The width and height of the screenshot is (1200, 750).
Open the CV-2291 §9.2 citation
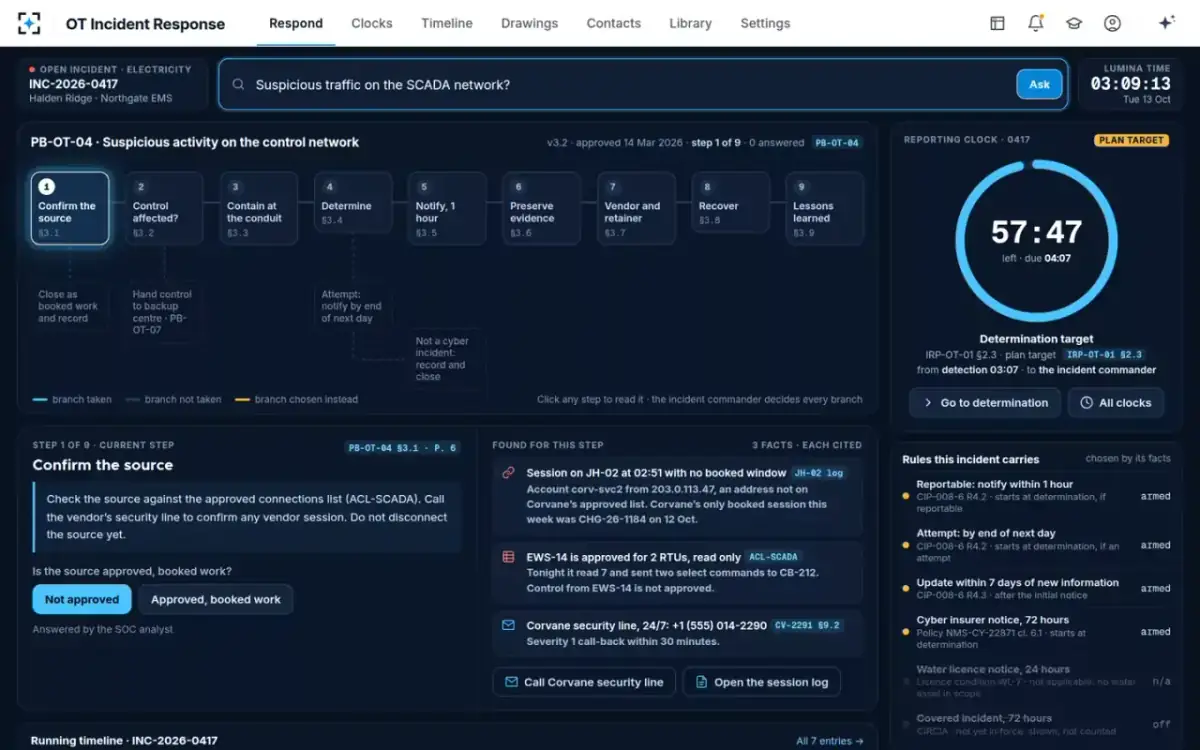[808, 626]
